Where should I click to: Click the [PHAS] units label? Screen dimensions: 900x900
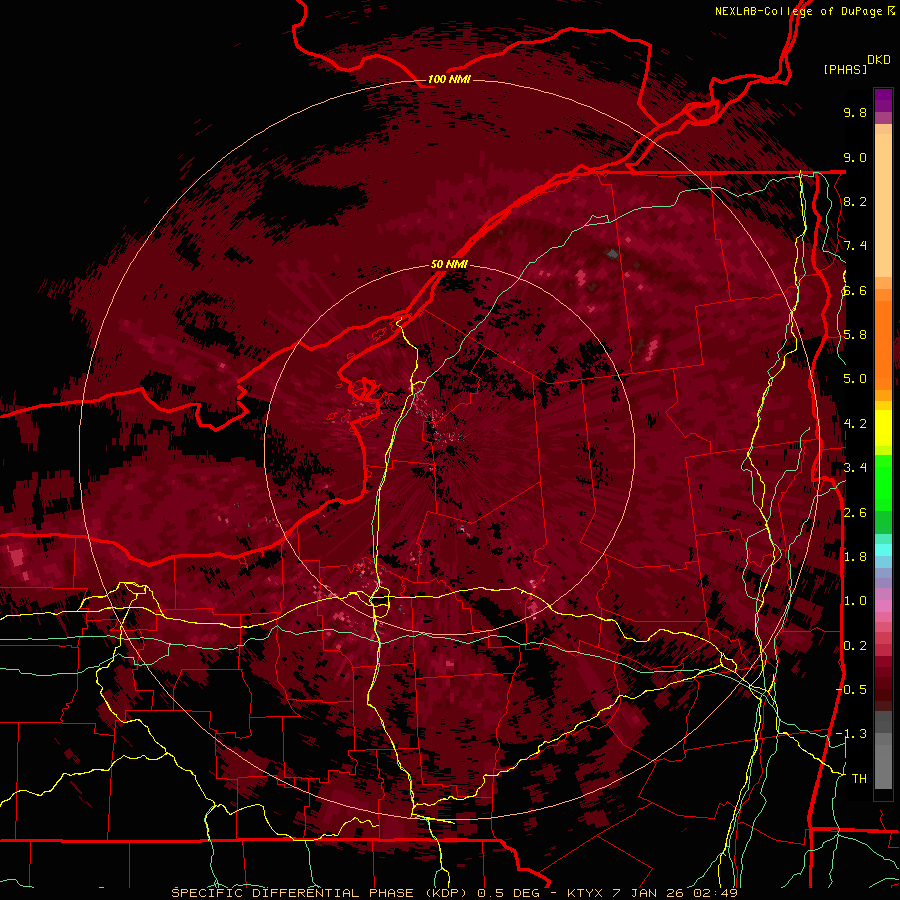[x=845, y=69]
